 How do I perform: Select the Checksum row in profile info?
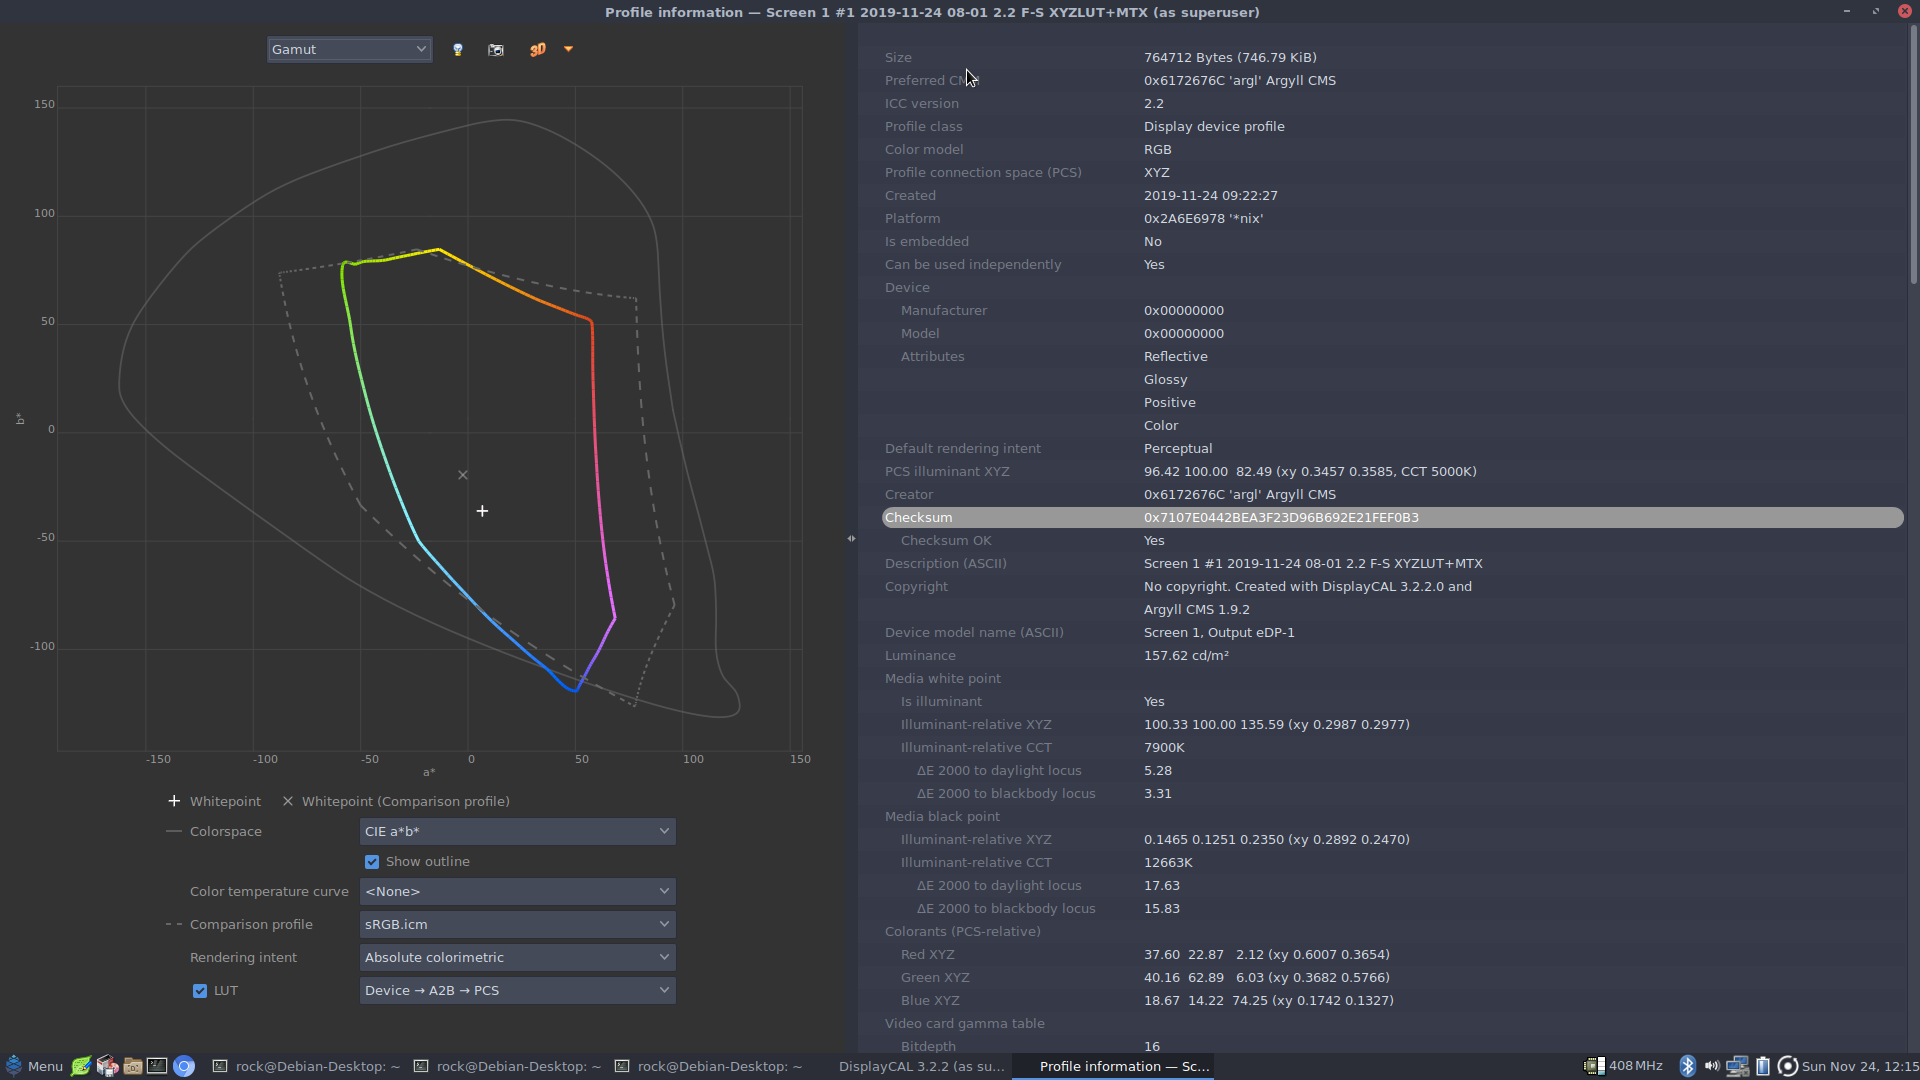(1392, 518)
